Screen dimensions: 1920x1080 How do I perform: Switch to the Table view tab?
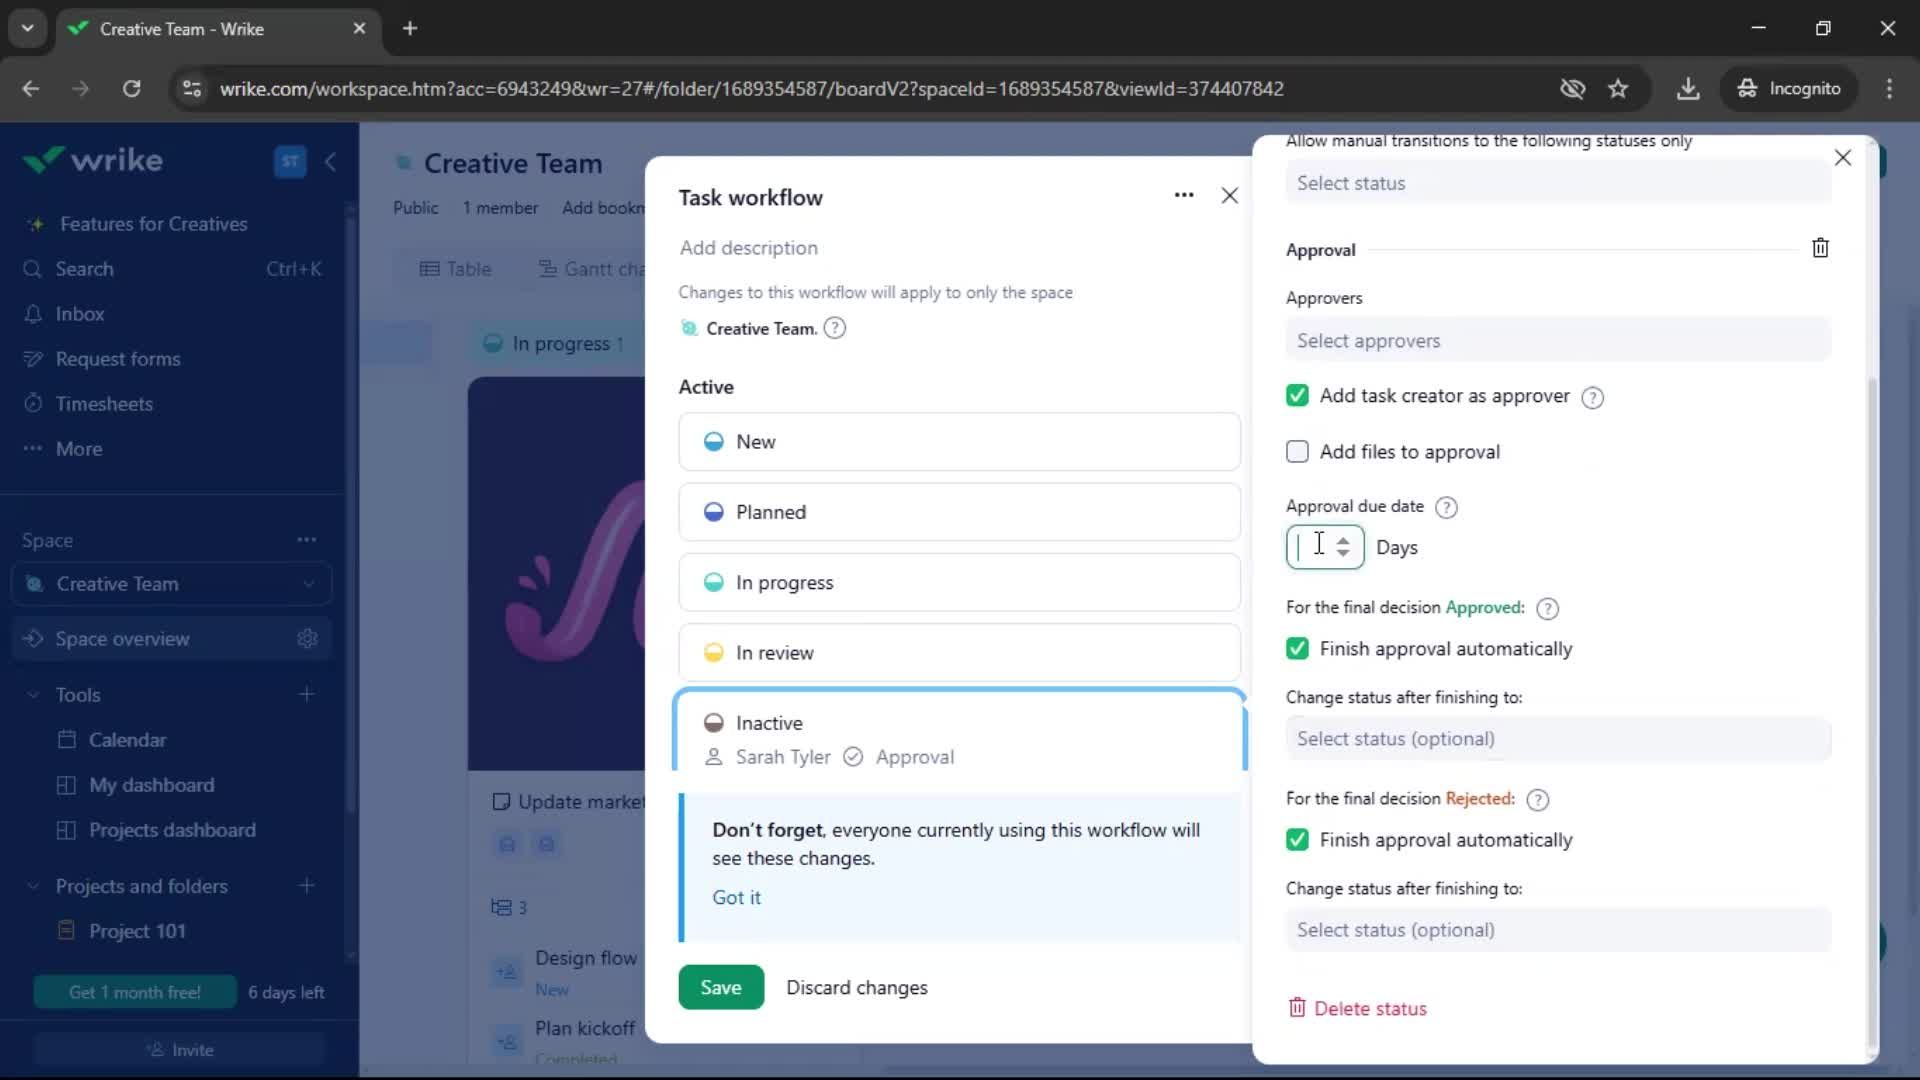[x=456, y=269]
